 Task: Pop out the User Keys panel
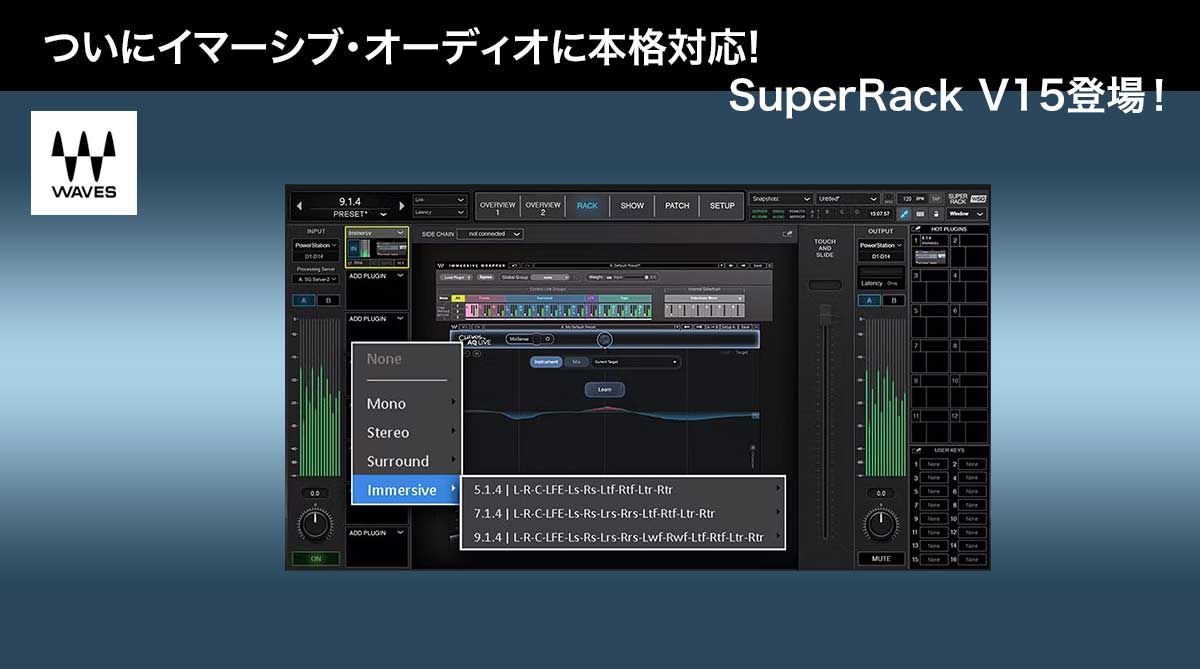(917, 450)
